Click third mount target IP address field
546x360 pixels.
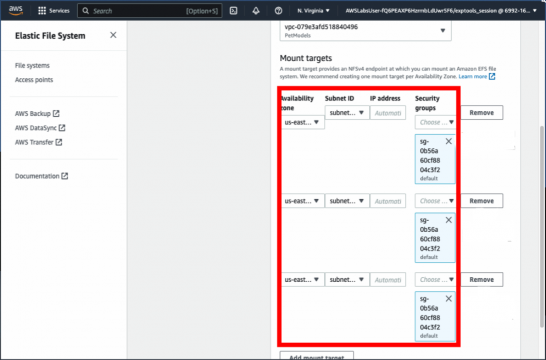[x=388, y=280]
